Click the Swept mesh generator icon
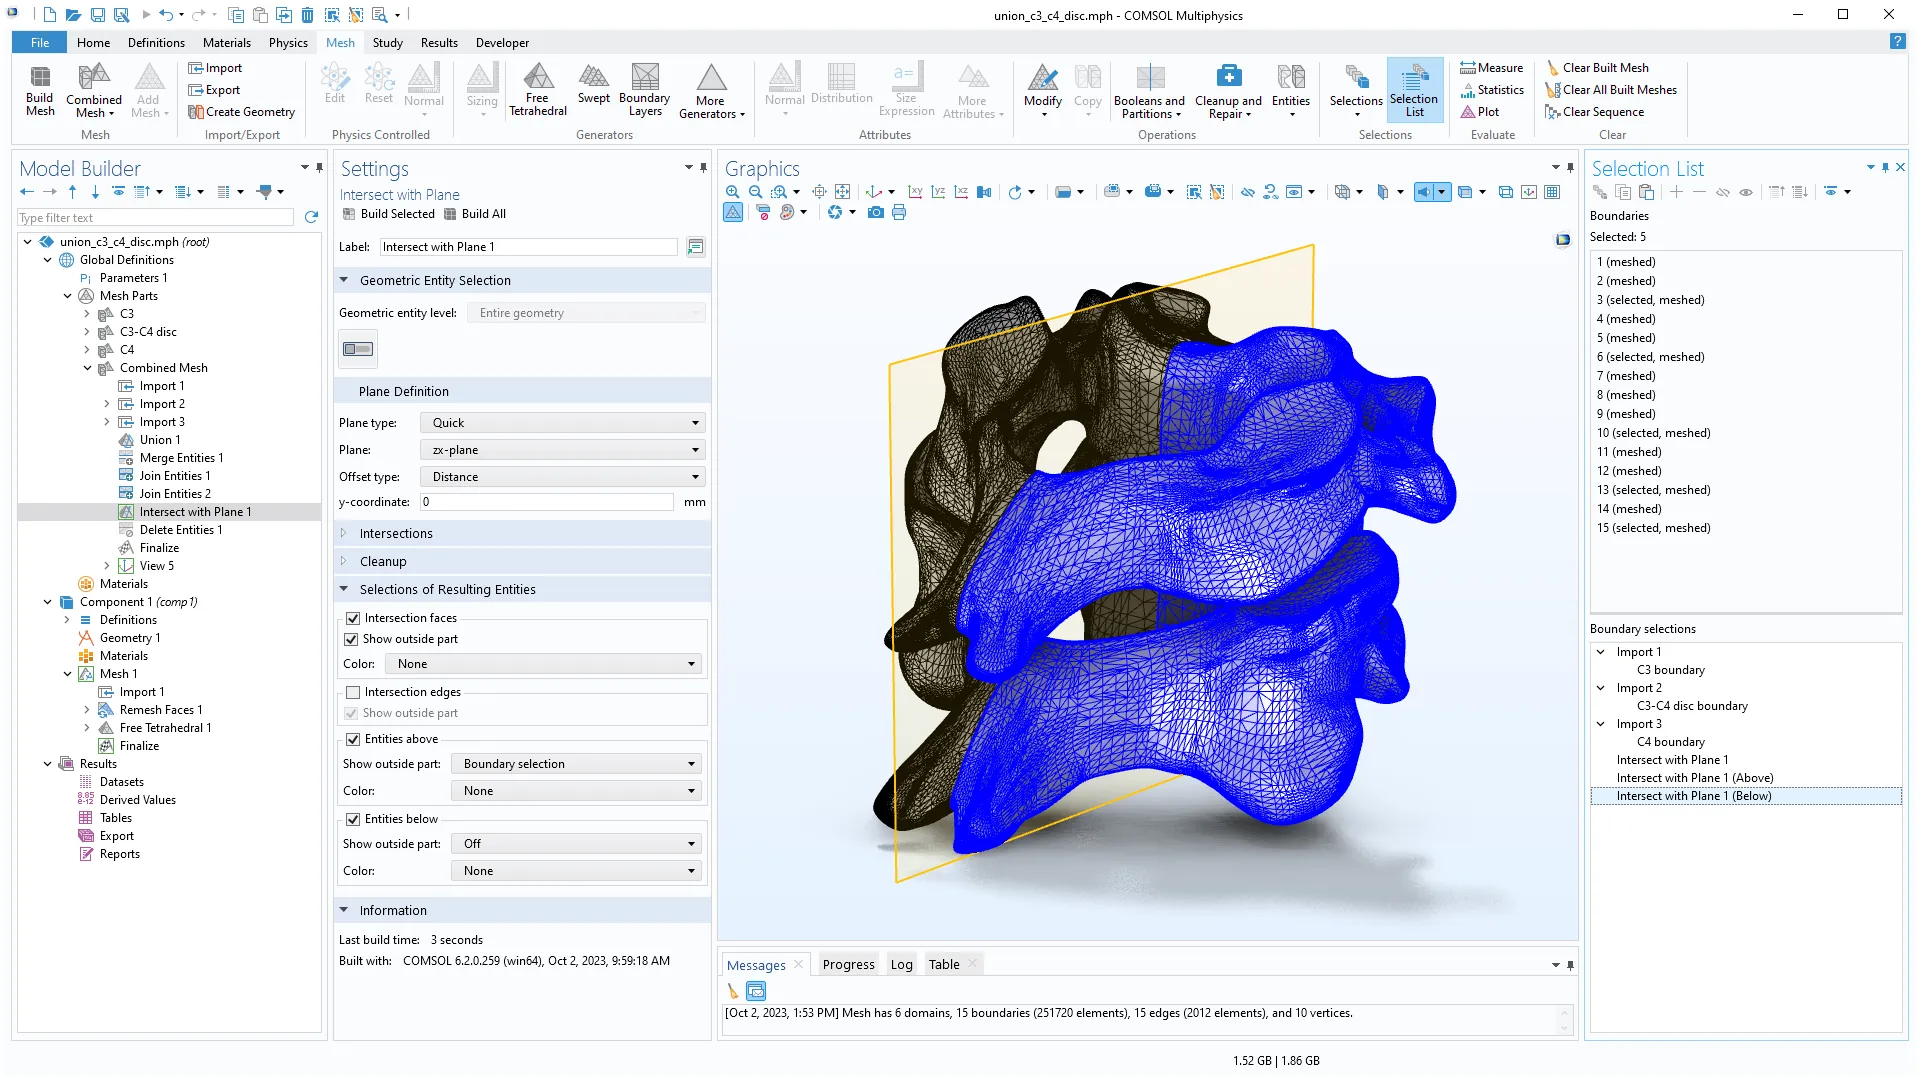 [x=593, y=84]
